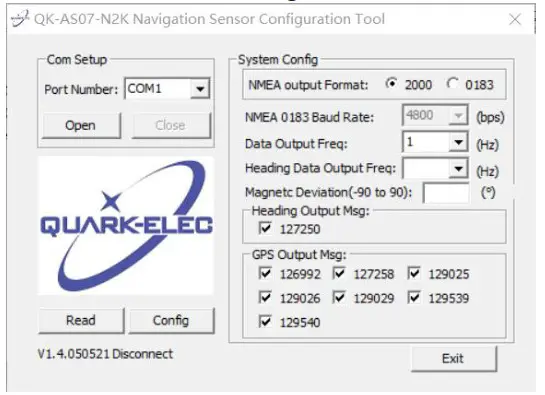545x395 pixels.
Task: Toggle the 129539 GPS message checkbox
Action: click(414, 297)
